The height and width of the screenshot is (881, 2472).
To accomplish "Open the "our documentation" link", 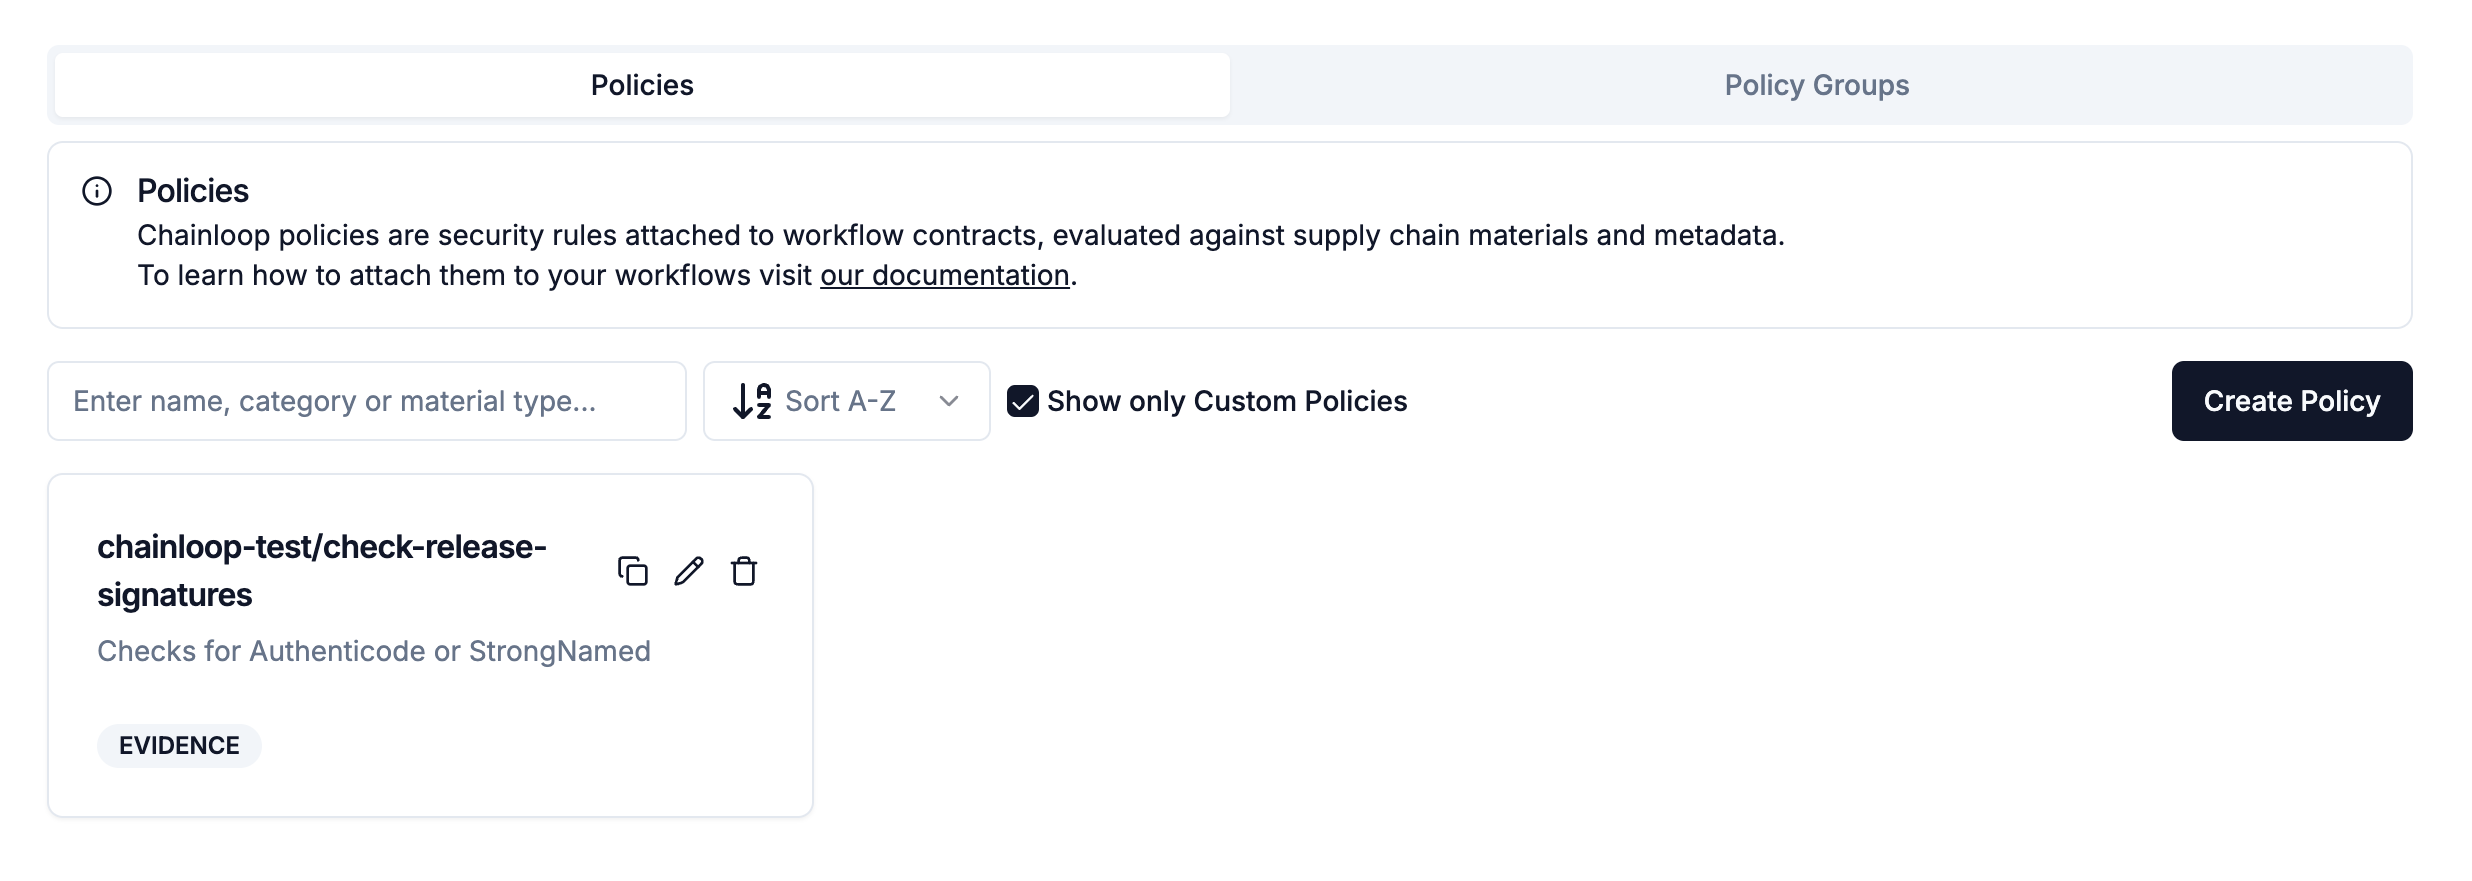I will [x=944, y=275].
